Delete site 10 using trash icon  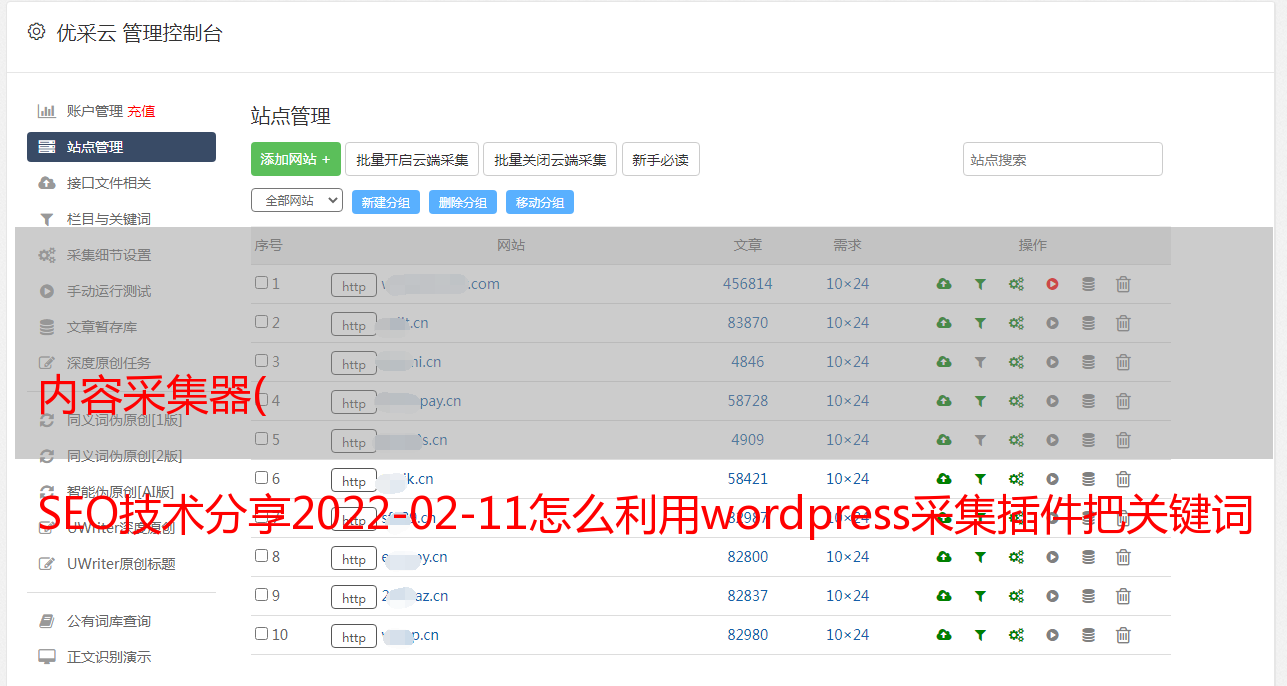click(1123, 635)
